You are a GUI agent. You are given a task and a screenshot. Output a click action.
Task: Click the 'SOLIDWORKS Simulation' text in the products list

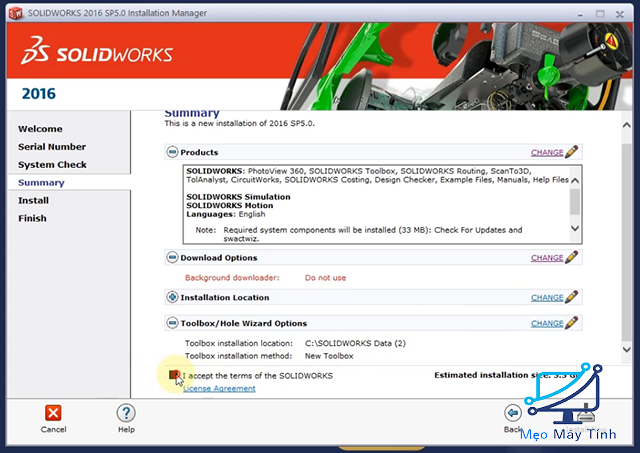[x=238, y=197]
